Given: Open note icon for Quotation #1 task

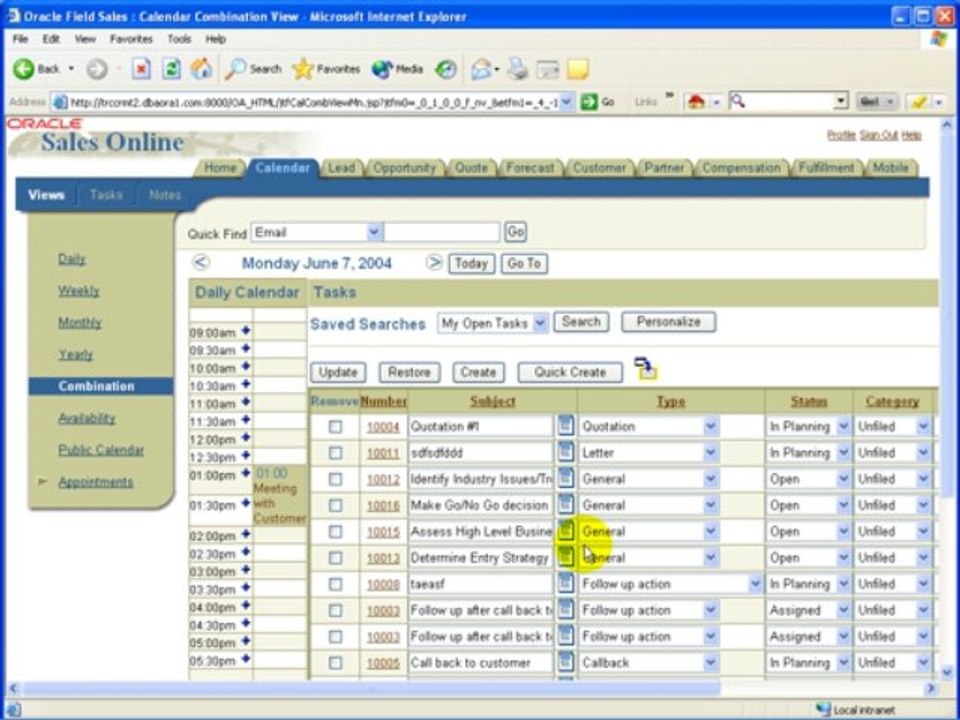Looking at the screenshot, I should point(566,425).
